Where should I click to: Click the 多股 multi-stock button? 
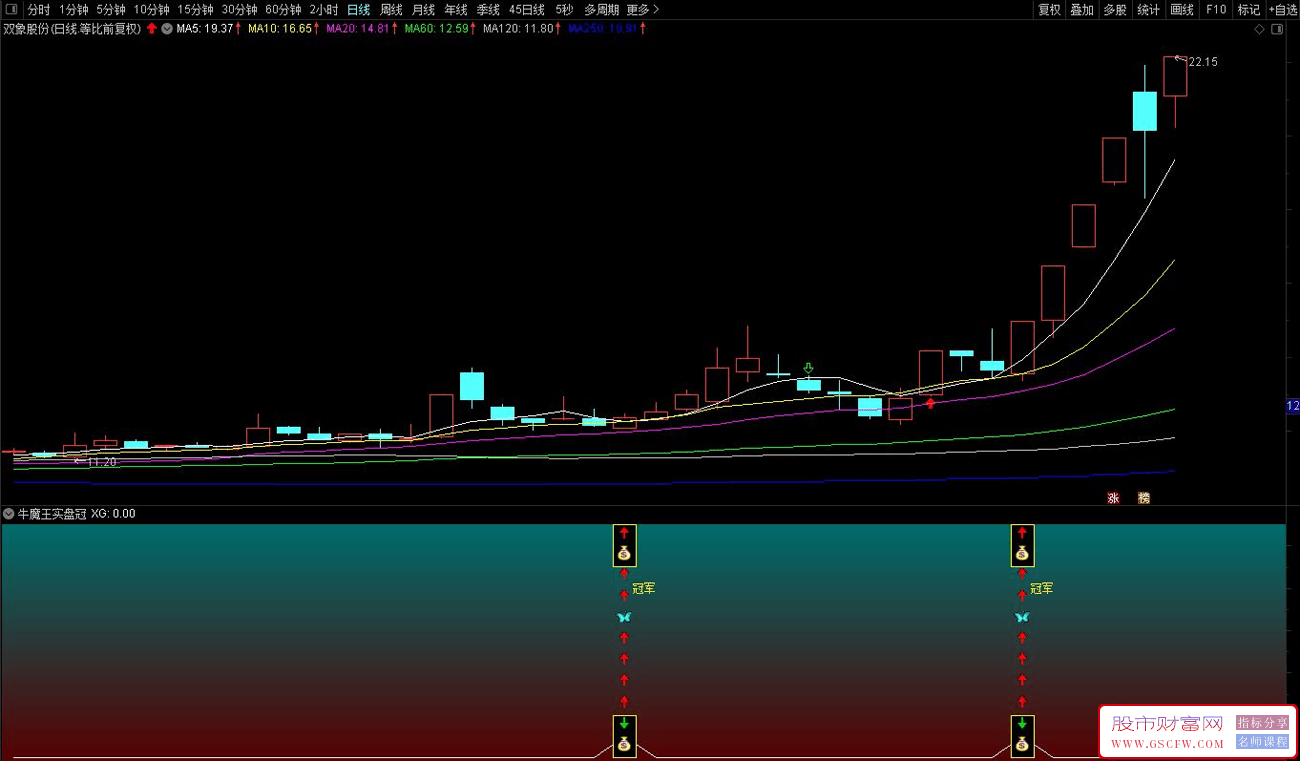[x=1115, y=9]
